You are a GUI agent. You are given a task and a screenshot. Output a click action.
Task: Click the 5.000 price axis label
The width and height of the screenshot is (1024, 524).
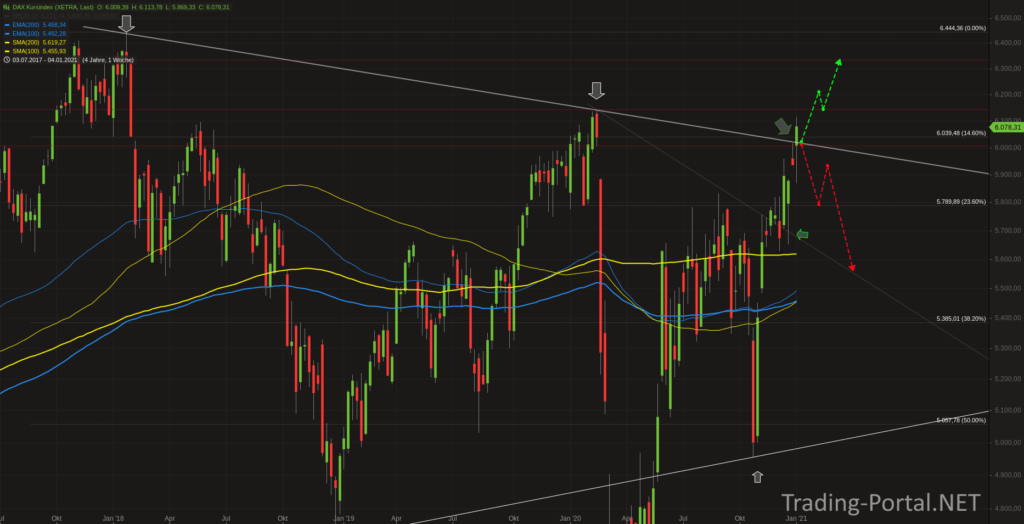point(1009,442)
